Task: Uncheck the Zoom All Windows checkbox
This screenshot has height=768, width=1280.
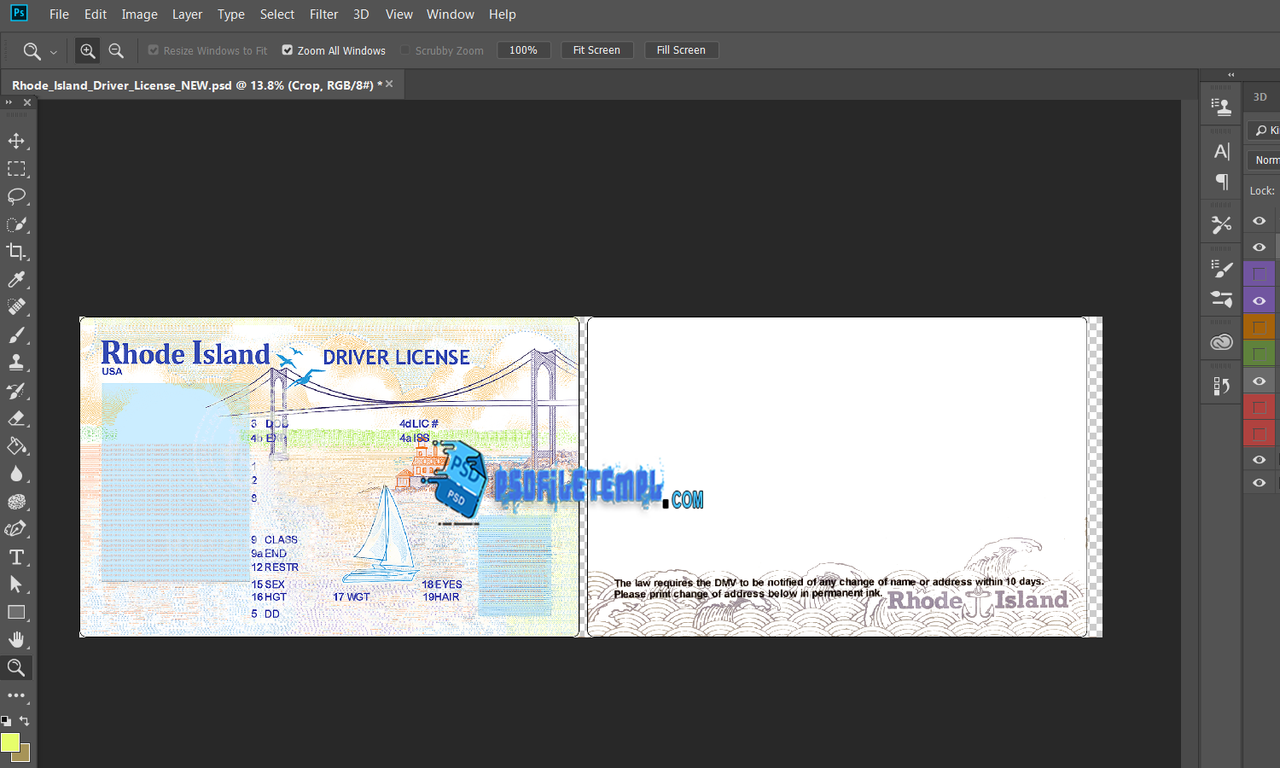Action: [287, 50]
